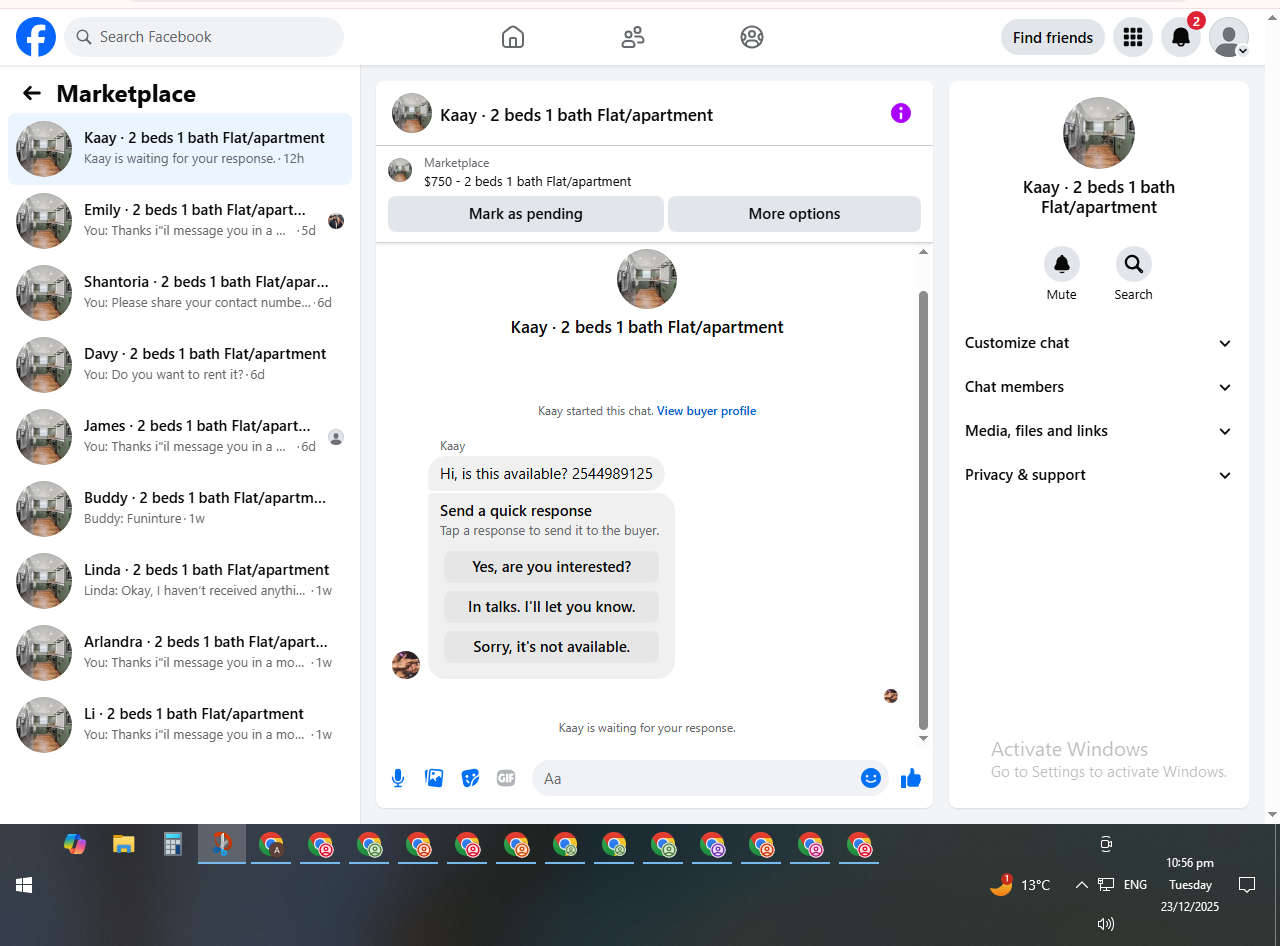
Task: Click Mark as pending button
Action: coord(526,214)
